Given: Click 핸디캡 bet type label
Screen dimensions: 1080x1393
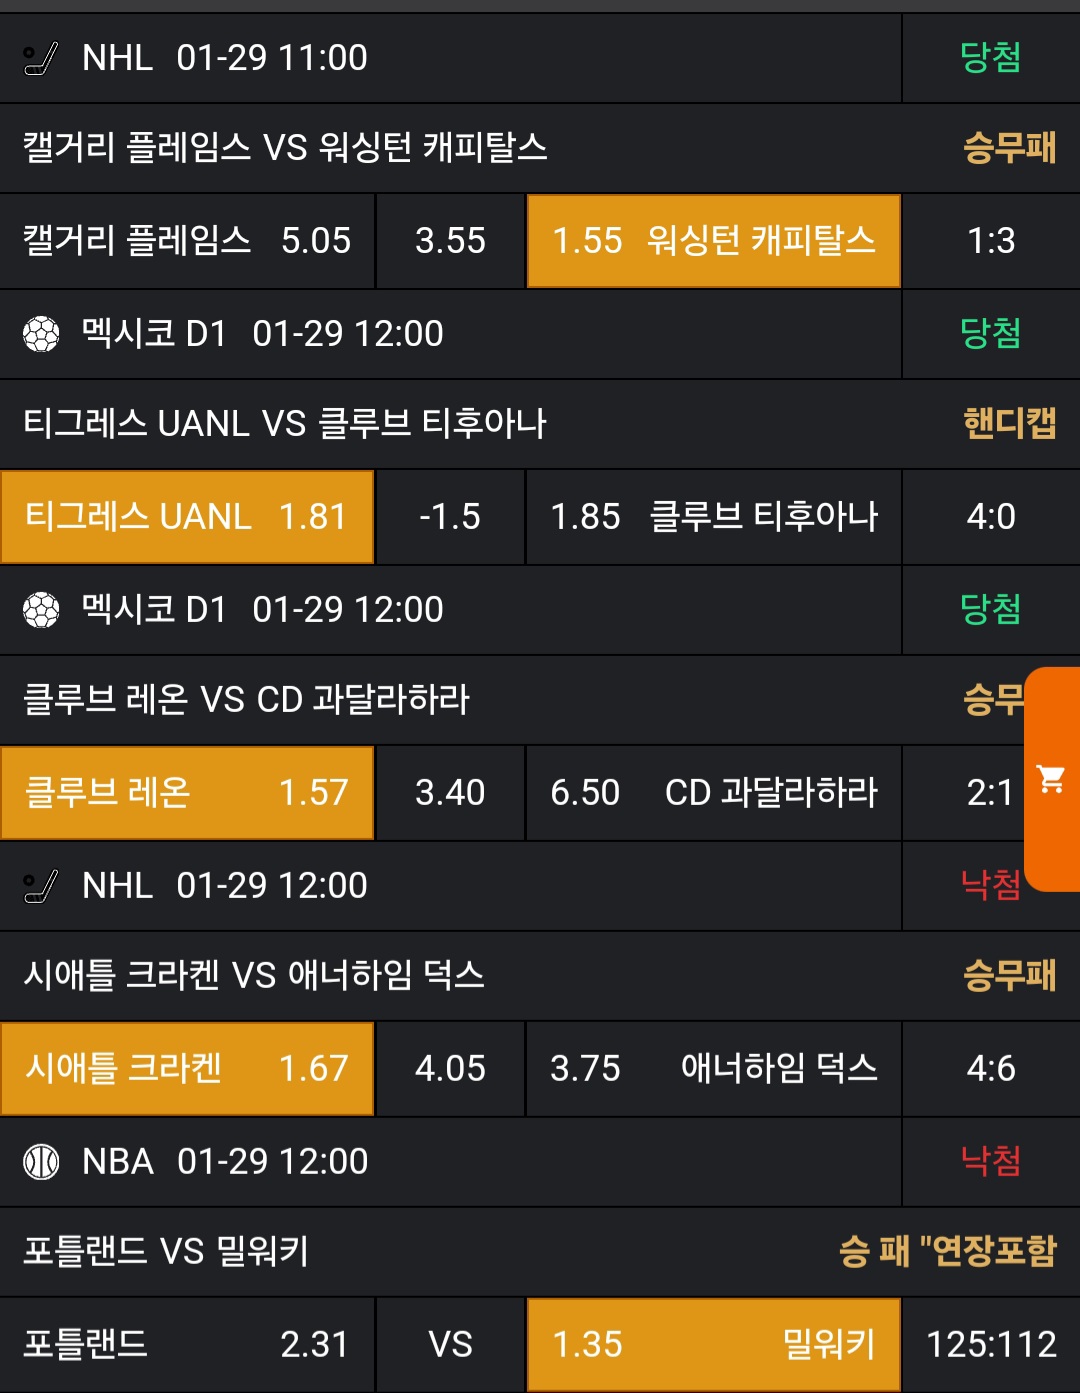Looking at the screenshot, I should point(1009,424).
